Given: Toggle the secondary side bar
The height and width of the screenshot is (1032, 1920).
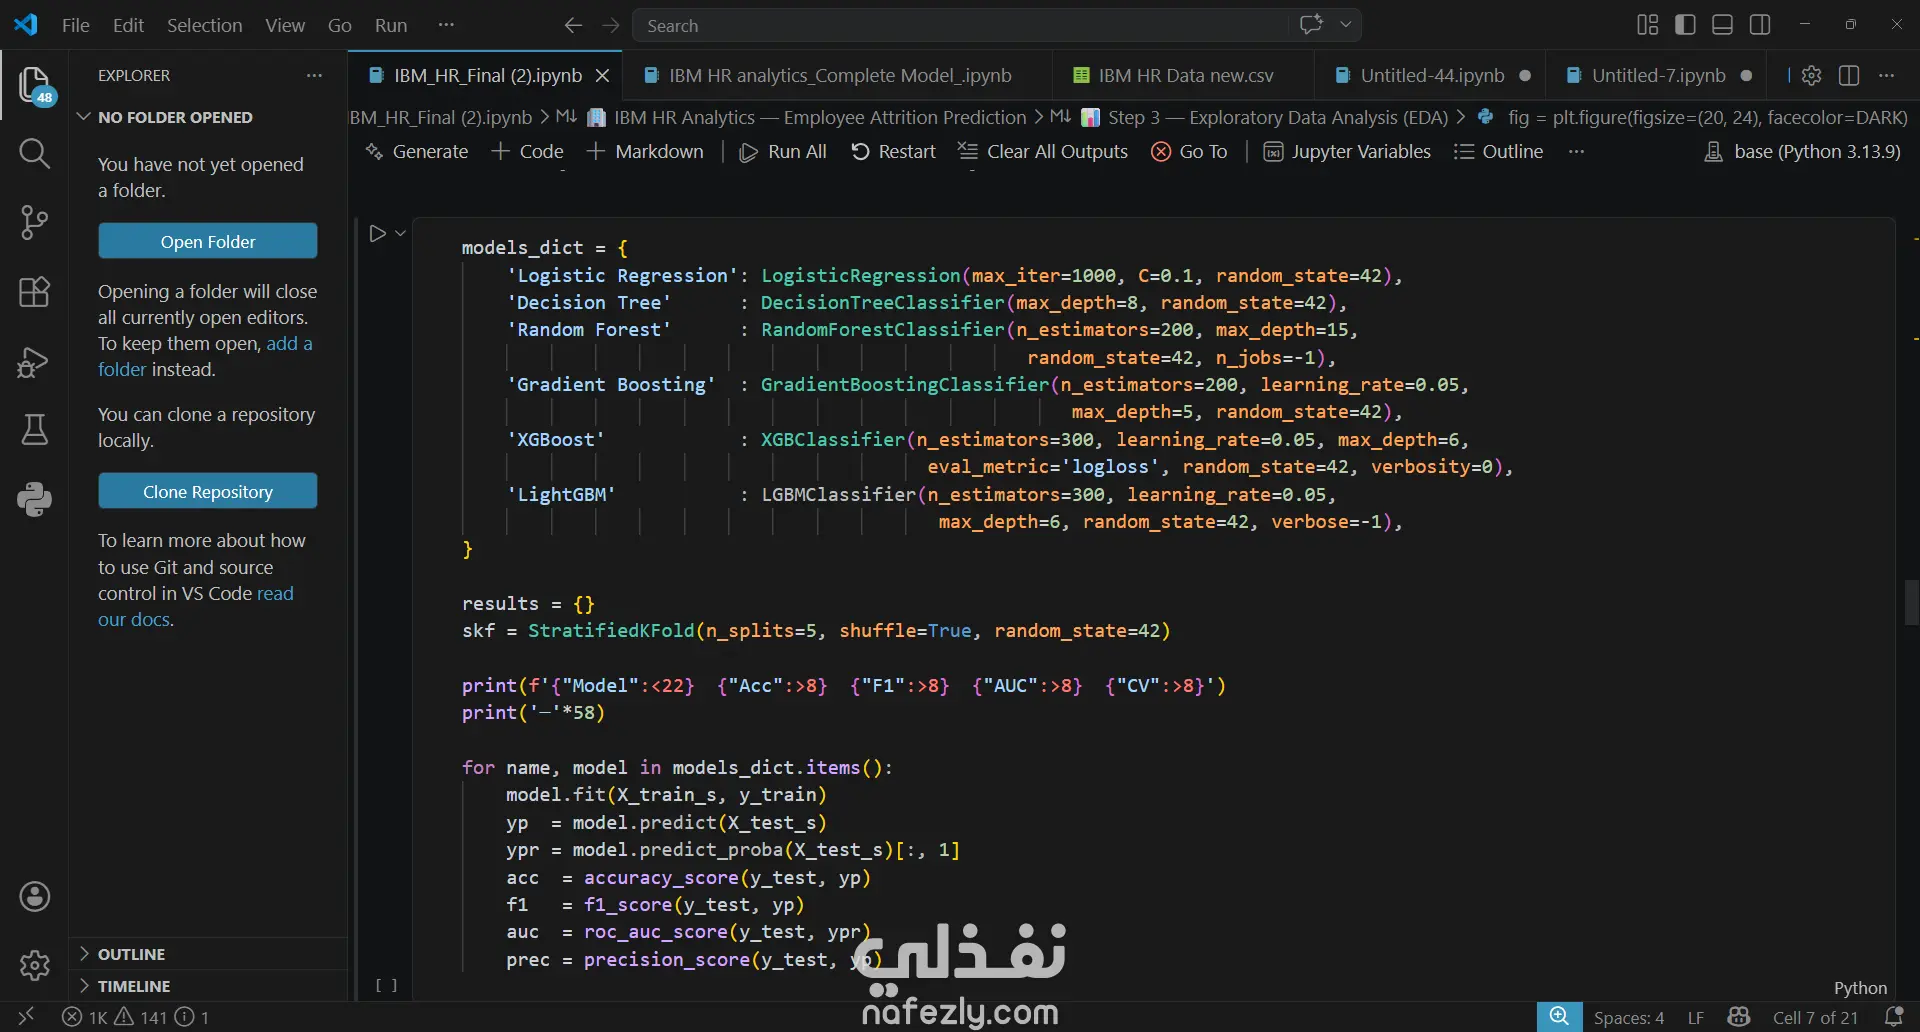Looking at the screenshot, I should point(1760,25).
